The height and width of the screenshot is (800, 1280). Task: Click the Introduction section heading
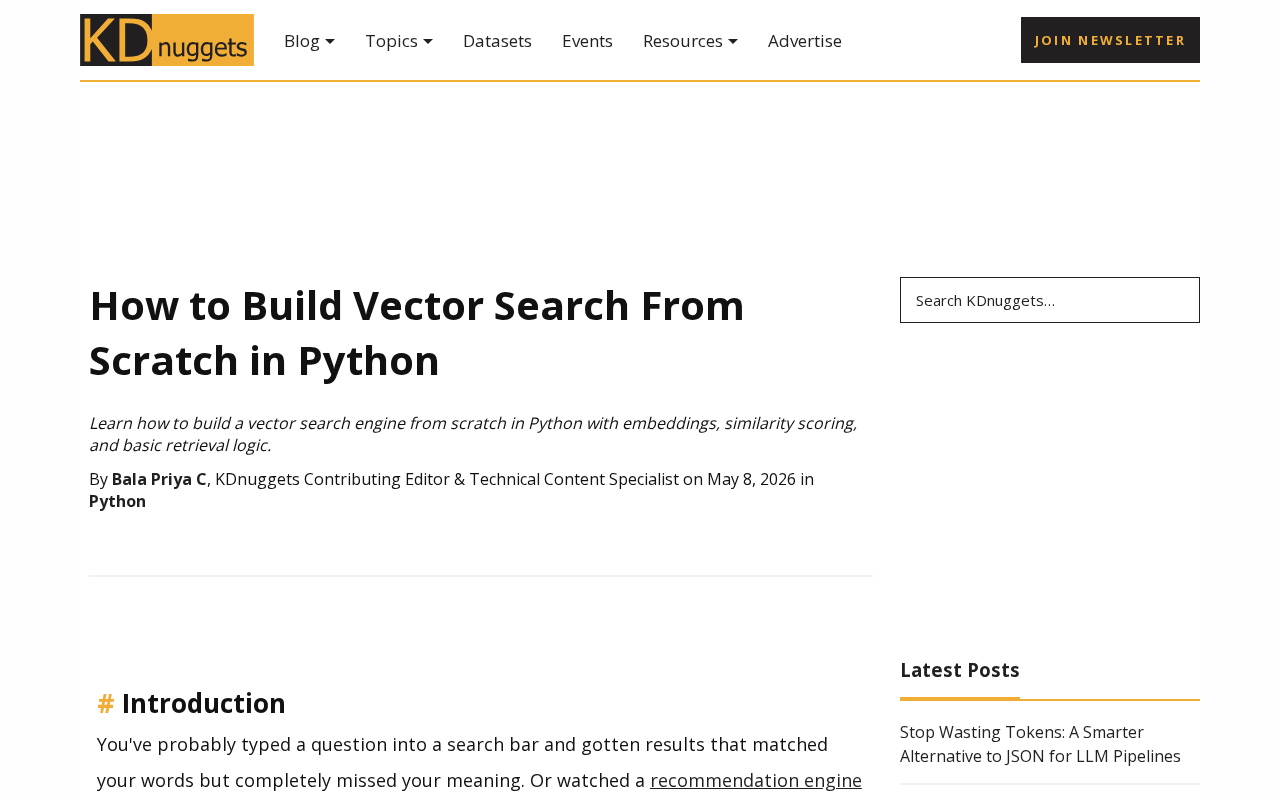click(204, 703)
